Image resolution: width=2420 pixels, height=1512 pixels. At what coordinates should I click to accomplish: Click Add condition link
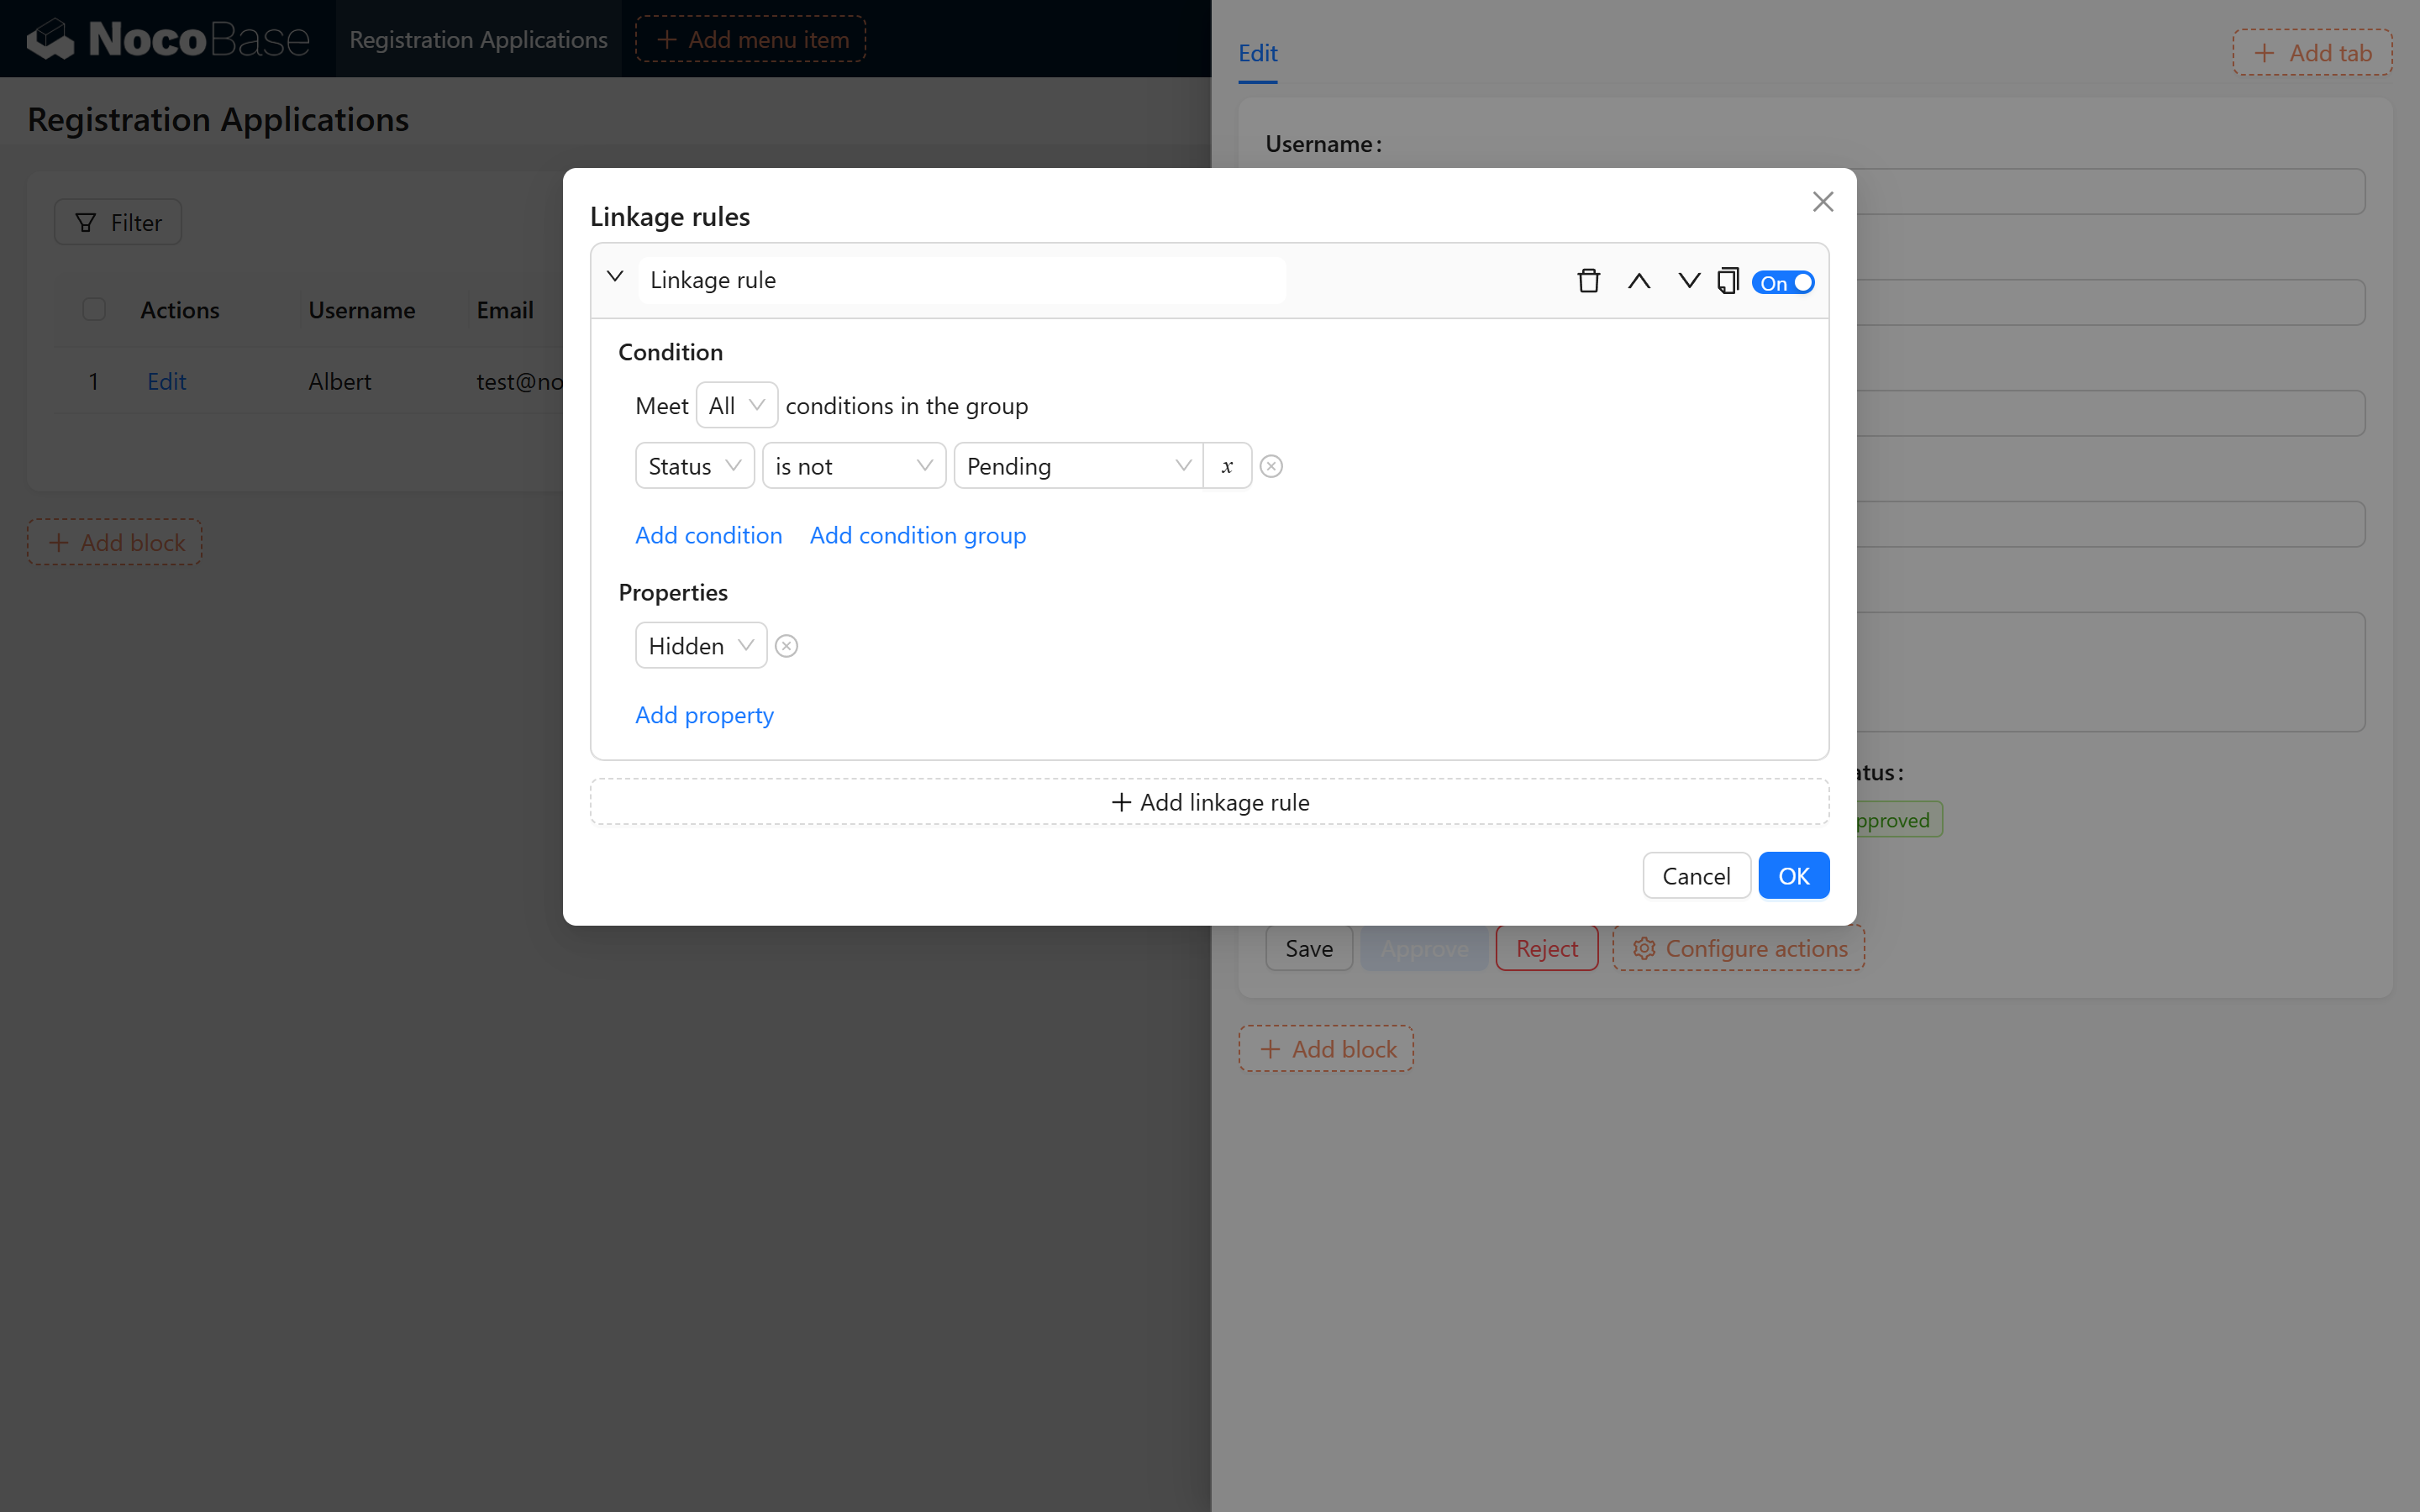tap(708, 535)
